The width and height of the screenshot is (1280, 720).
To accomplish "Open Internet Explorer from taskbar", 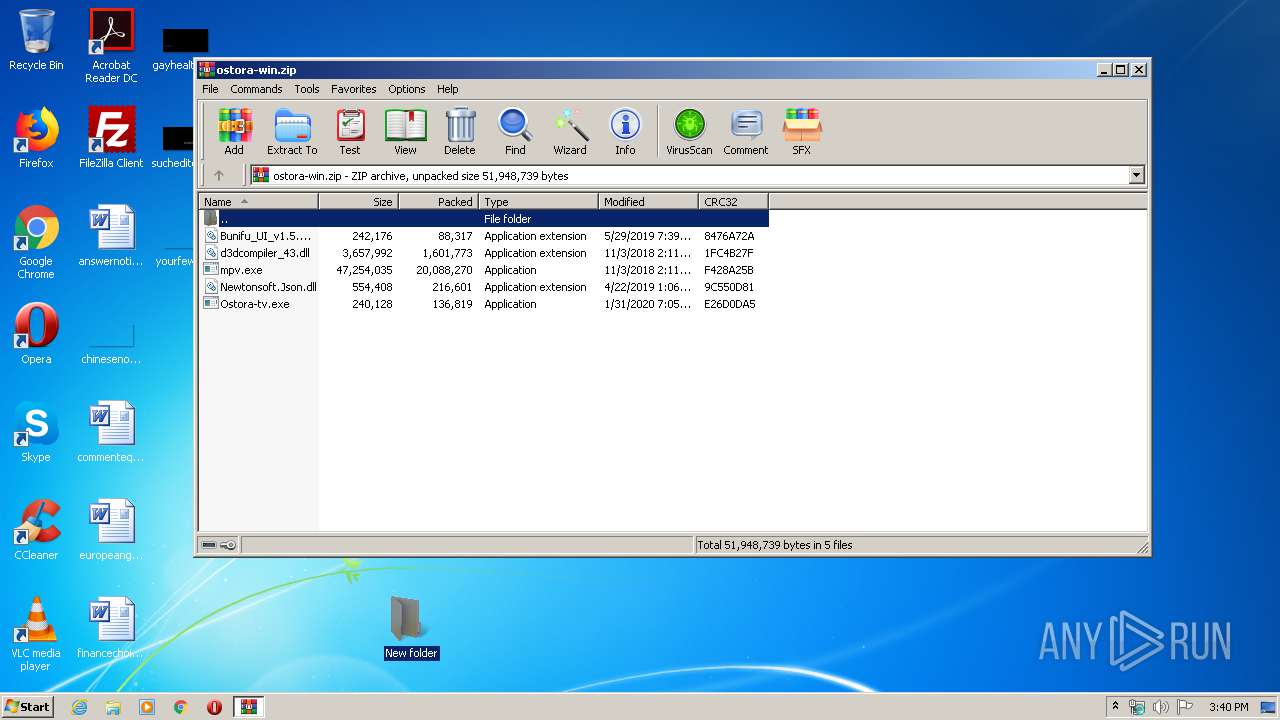I will tap(79, 707).
